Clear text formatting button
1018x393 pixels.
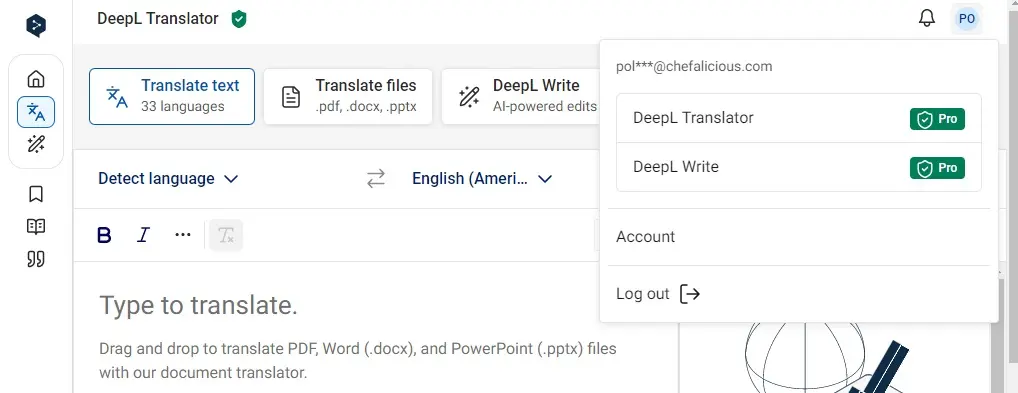pyautogui.click(x=226, y=235)
